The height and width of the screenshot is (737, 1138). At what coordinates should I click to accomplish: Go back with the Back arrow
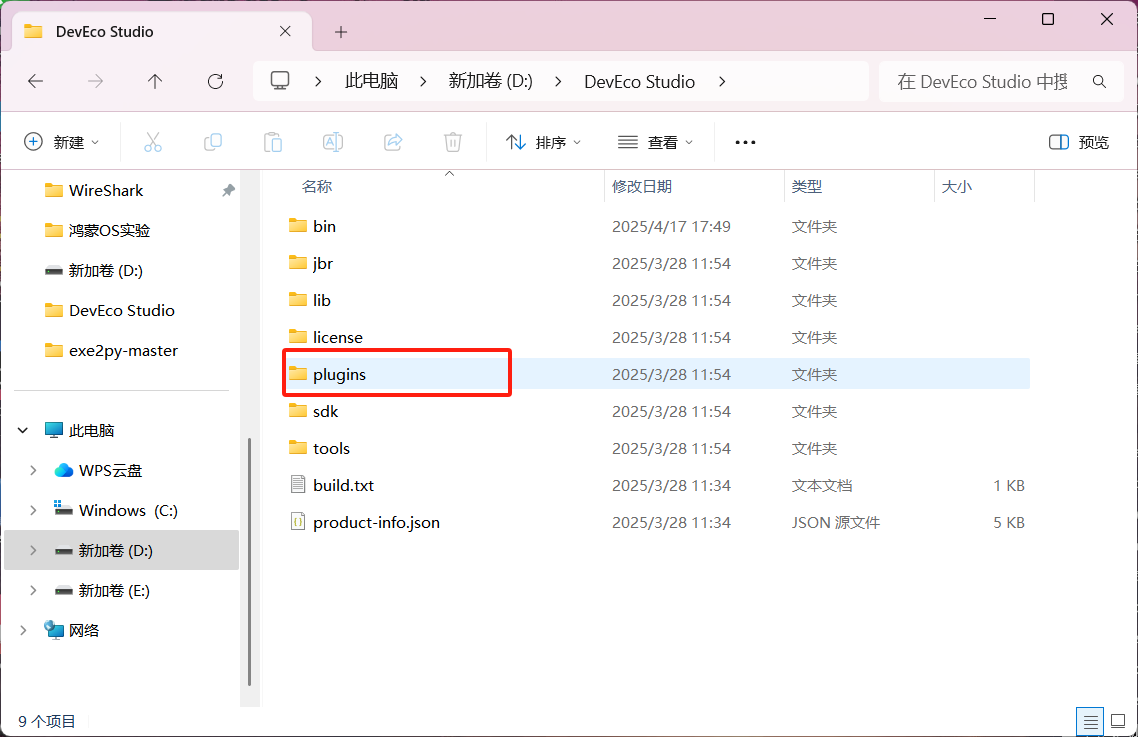[36, 81]
